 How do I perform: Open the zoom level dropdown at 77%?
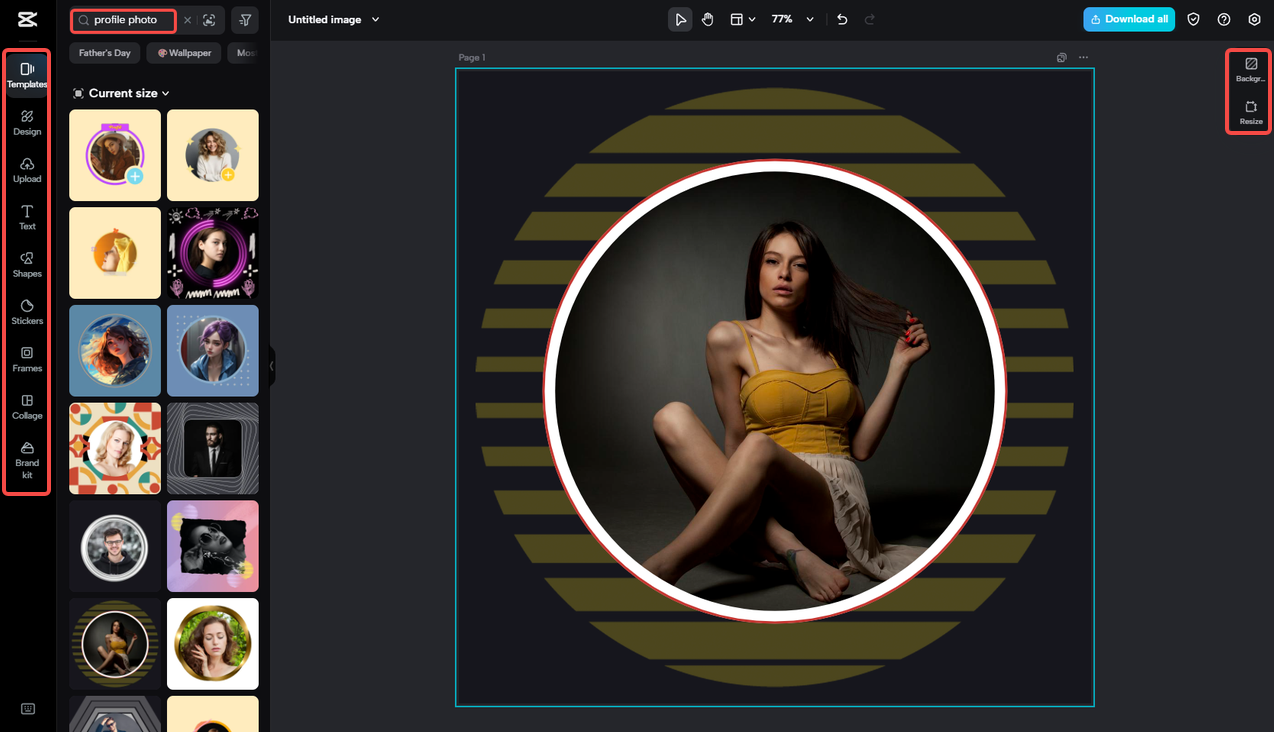790,19
